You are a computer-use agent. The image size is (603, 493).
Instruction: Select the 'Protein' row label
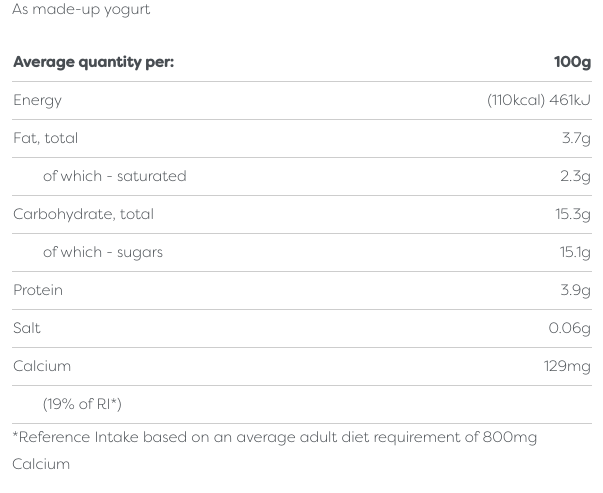38,290
